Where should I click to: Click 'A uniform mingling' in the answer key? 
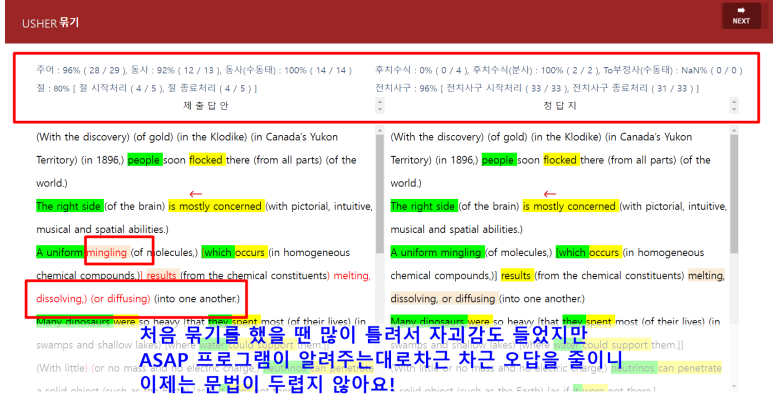pyautogui.click(x=437, y=253)
